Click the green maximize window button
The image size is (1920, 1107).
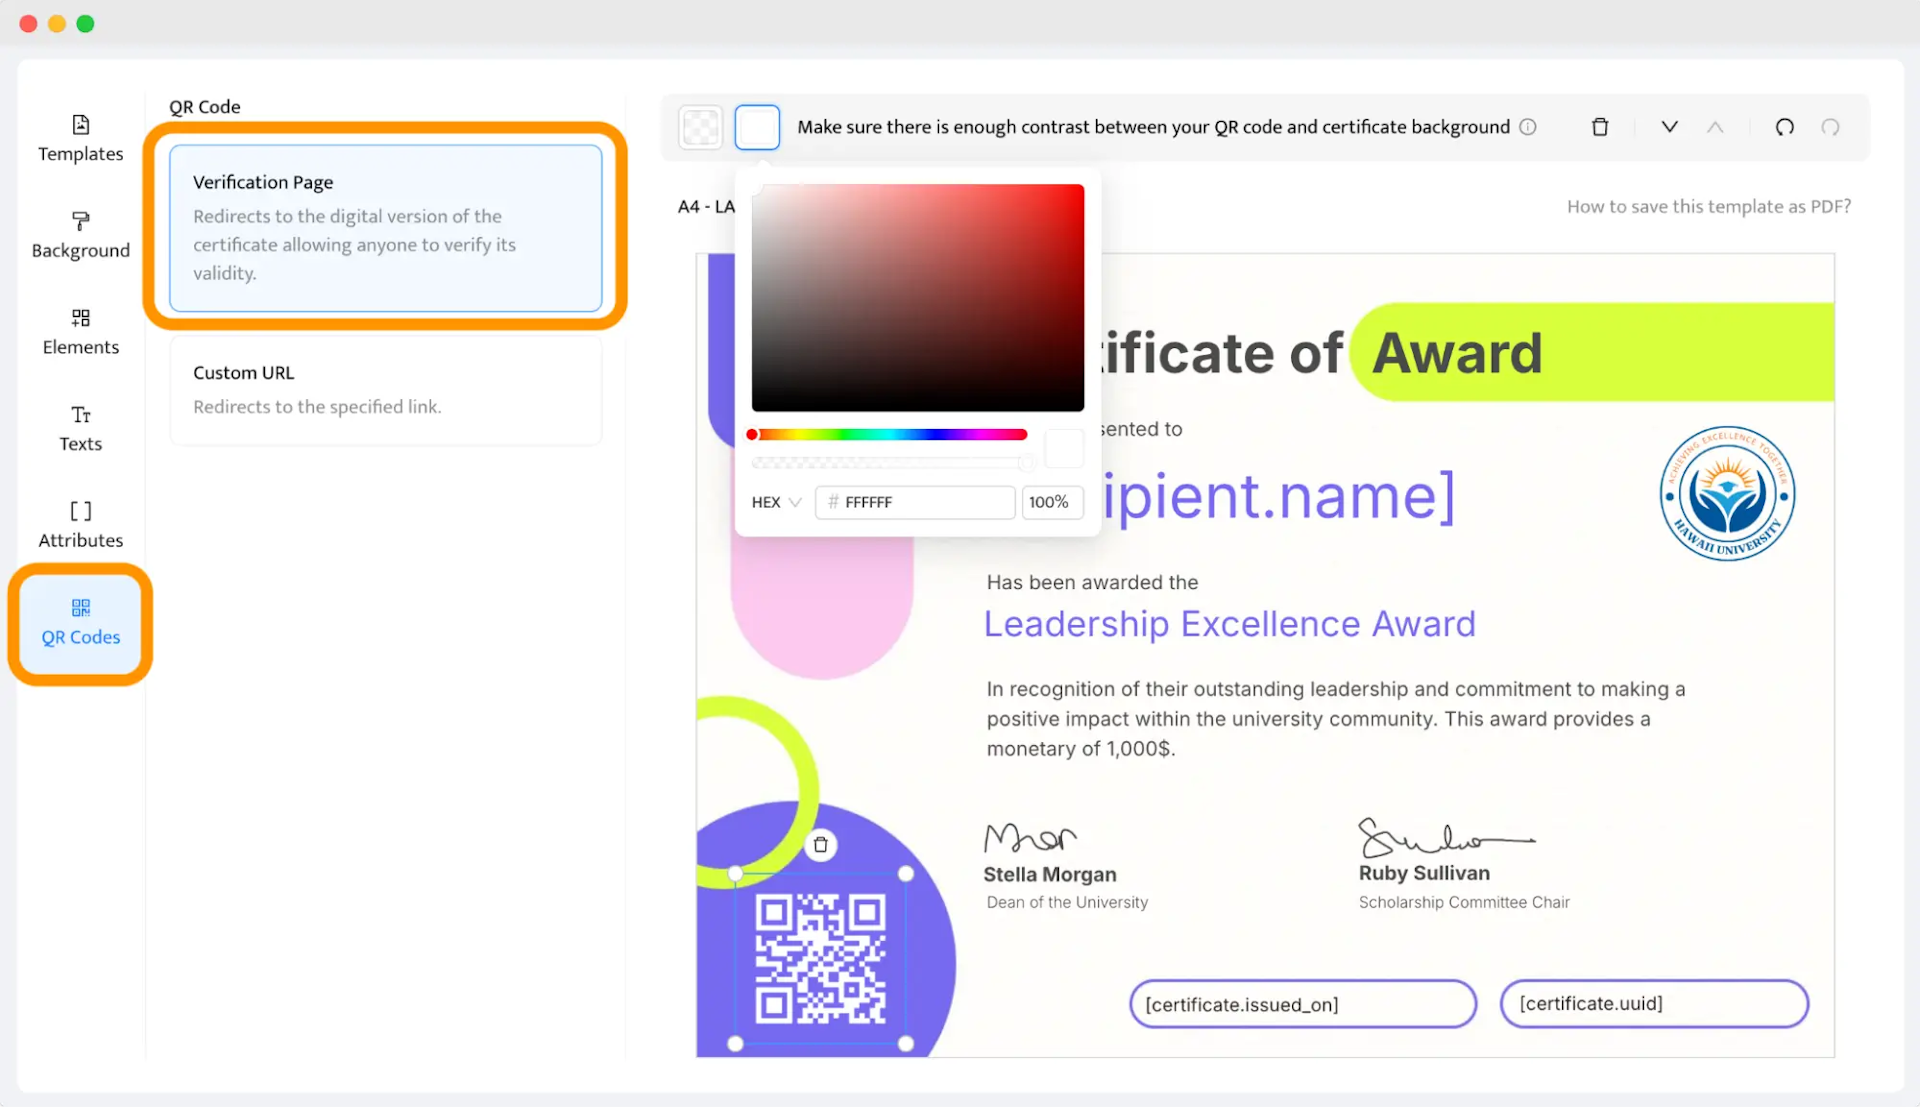85,23
